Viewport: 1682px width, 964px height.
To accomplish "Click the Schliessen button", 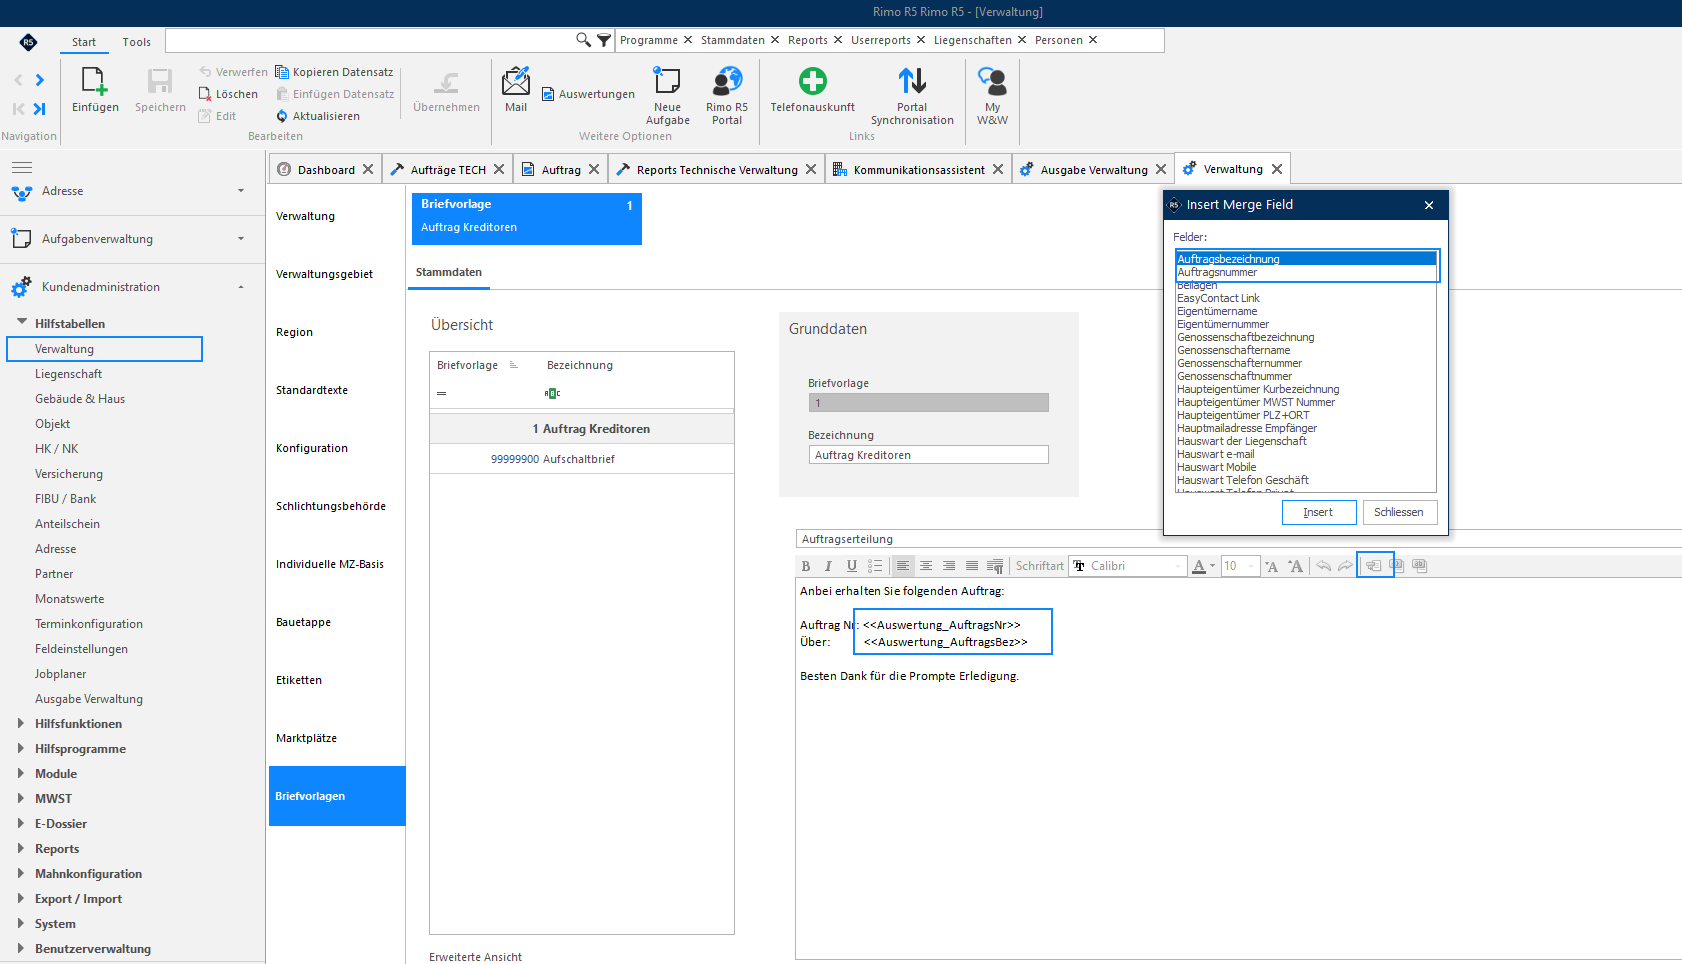I will (1398, 512).
